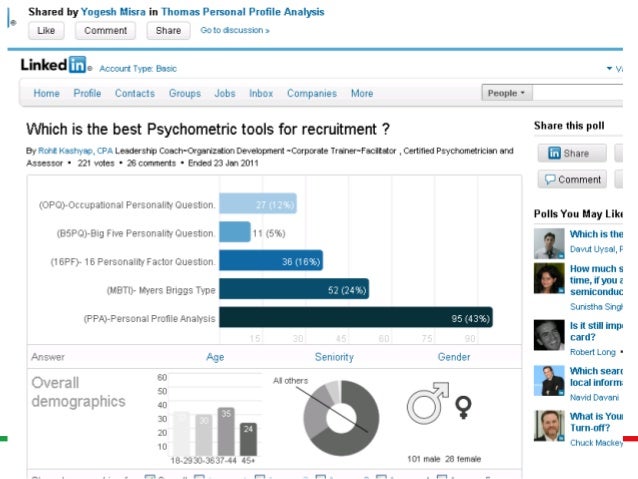The width and height of the screenshot is (638, 479).
Task: Open 'How much s... time' semiconductor poll link
Action: 596,280
